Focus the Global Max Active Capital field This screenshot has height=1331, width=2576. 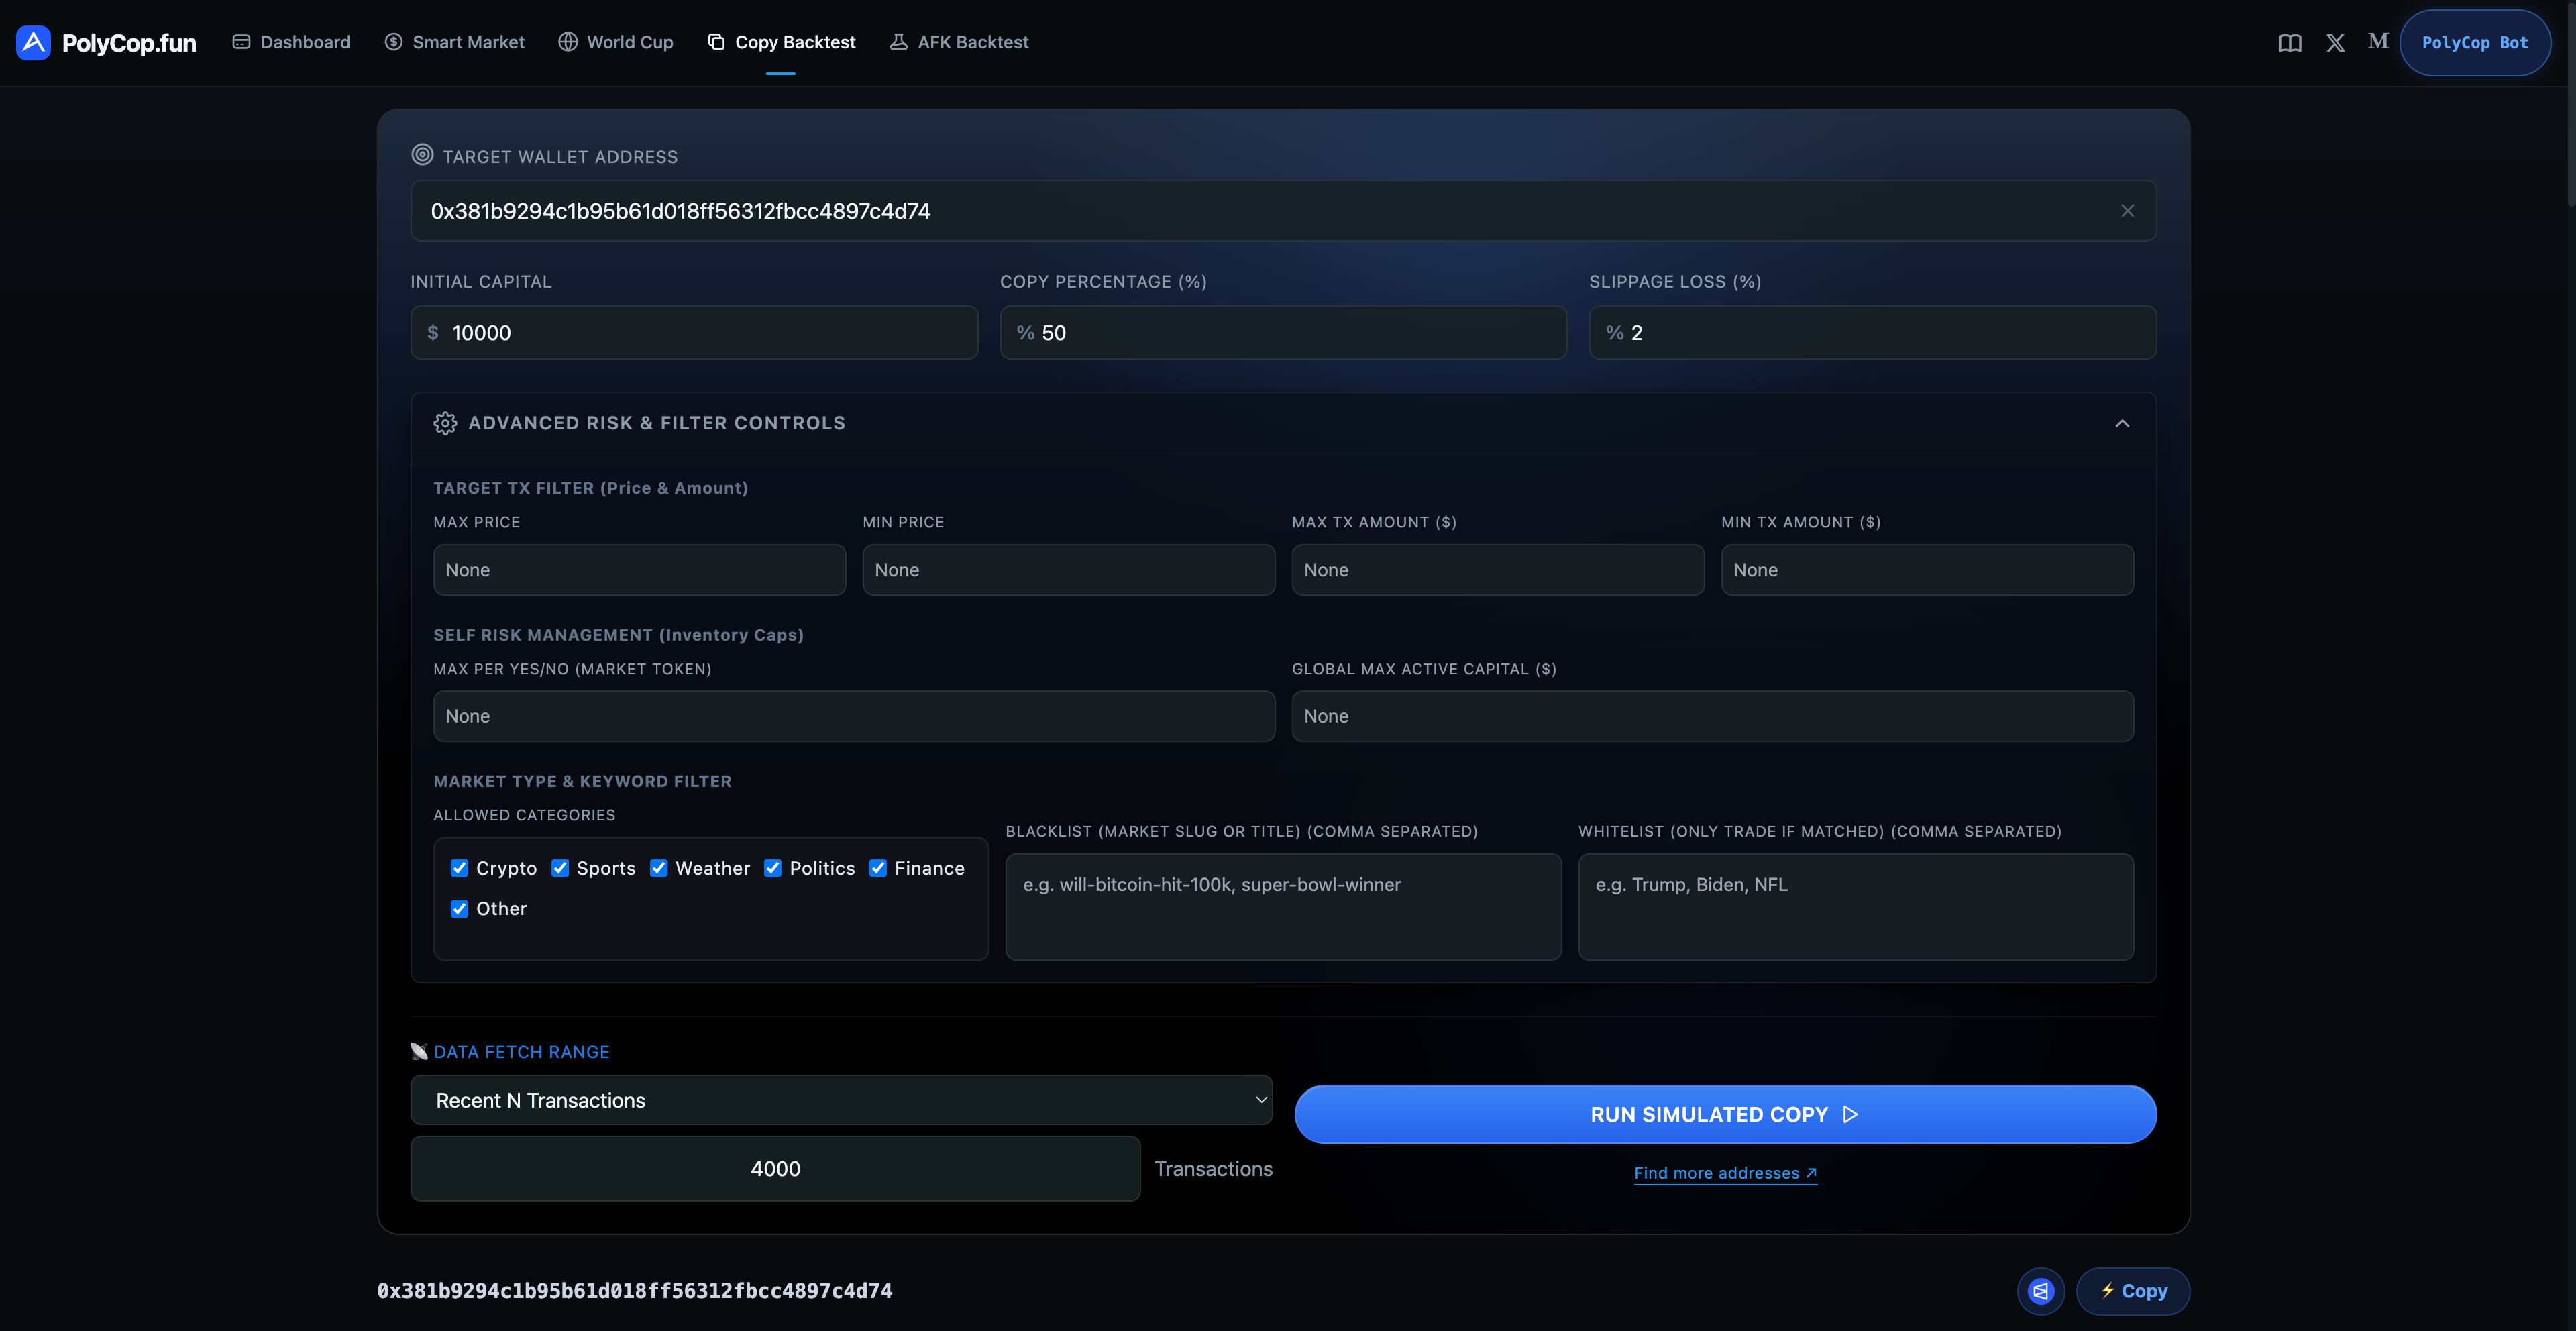point(1712,716)
